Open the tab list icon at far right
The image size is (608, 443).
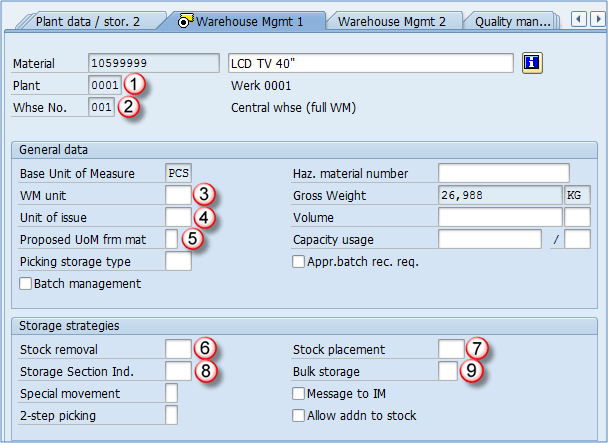click(x=599, y=19)
